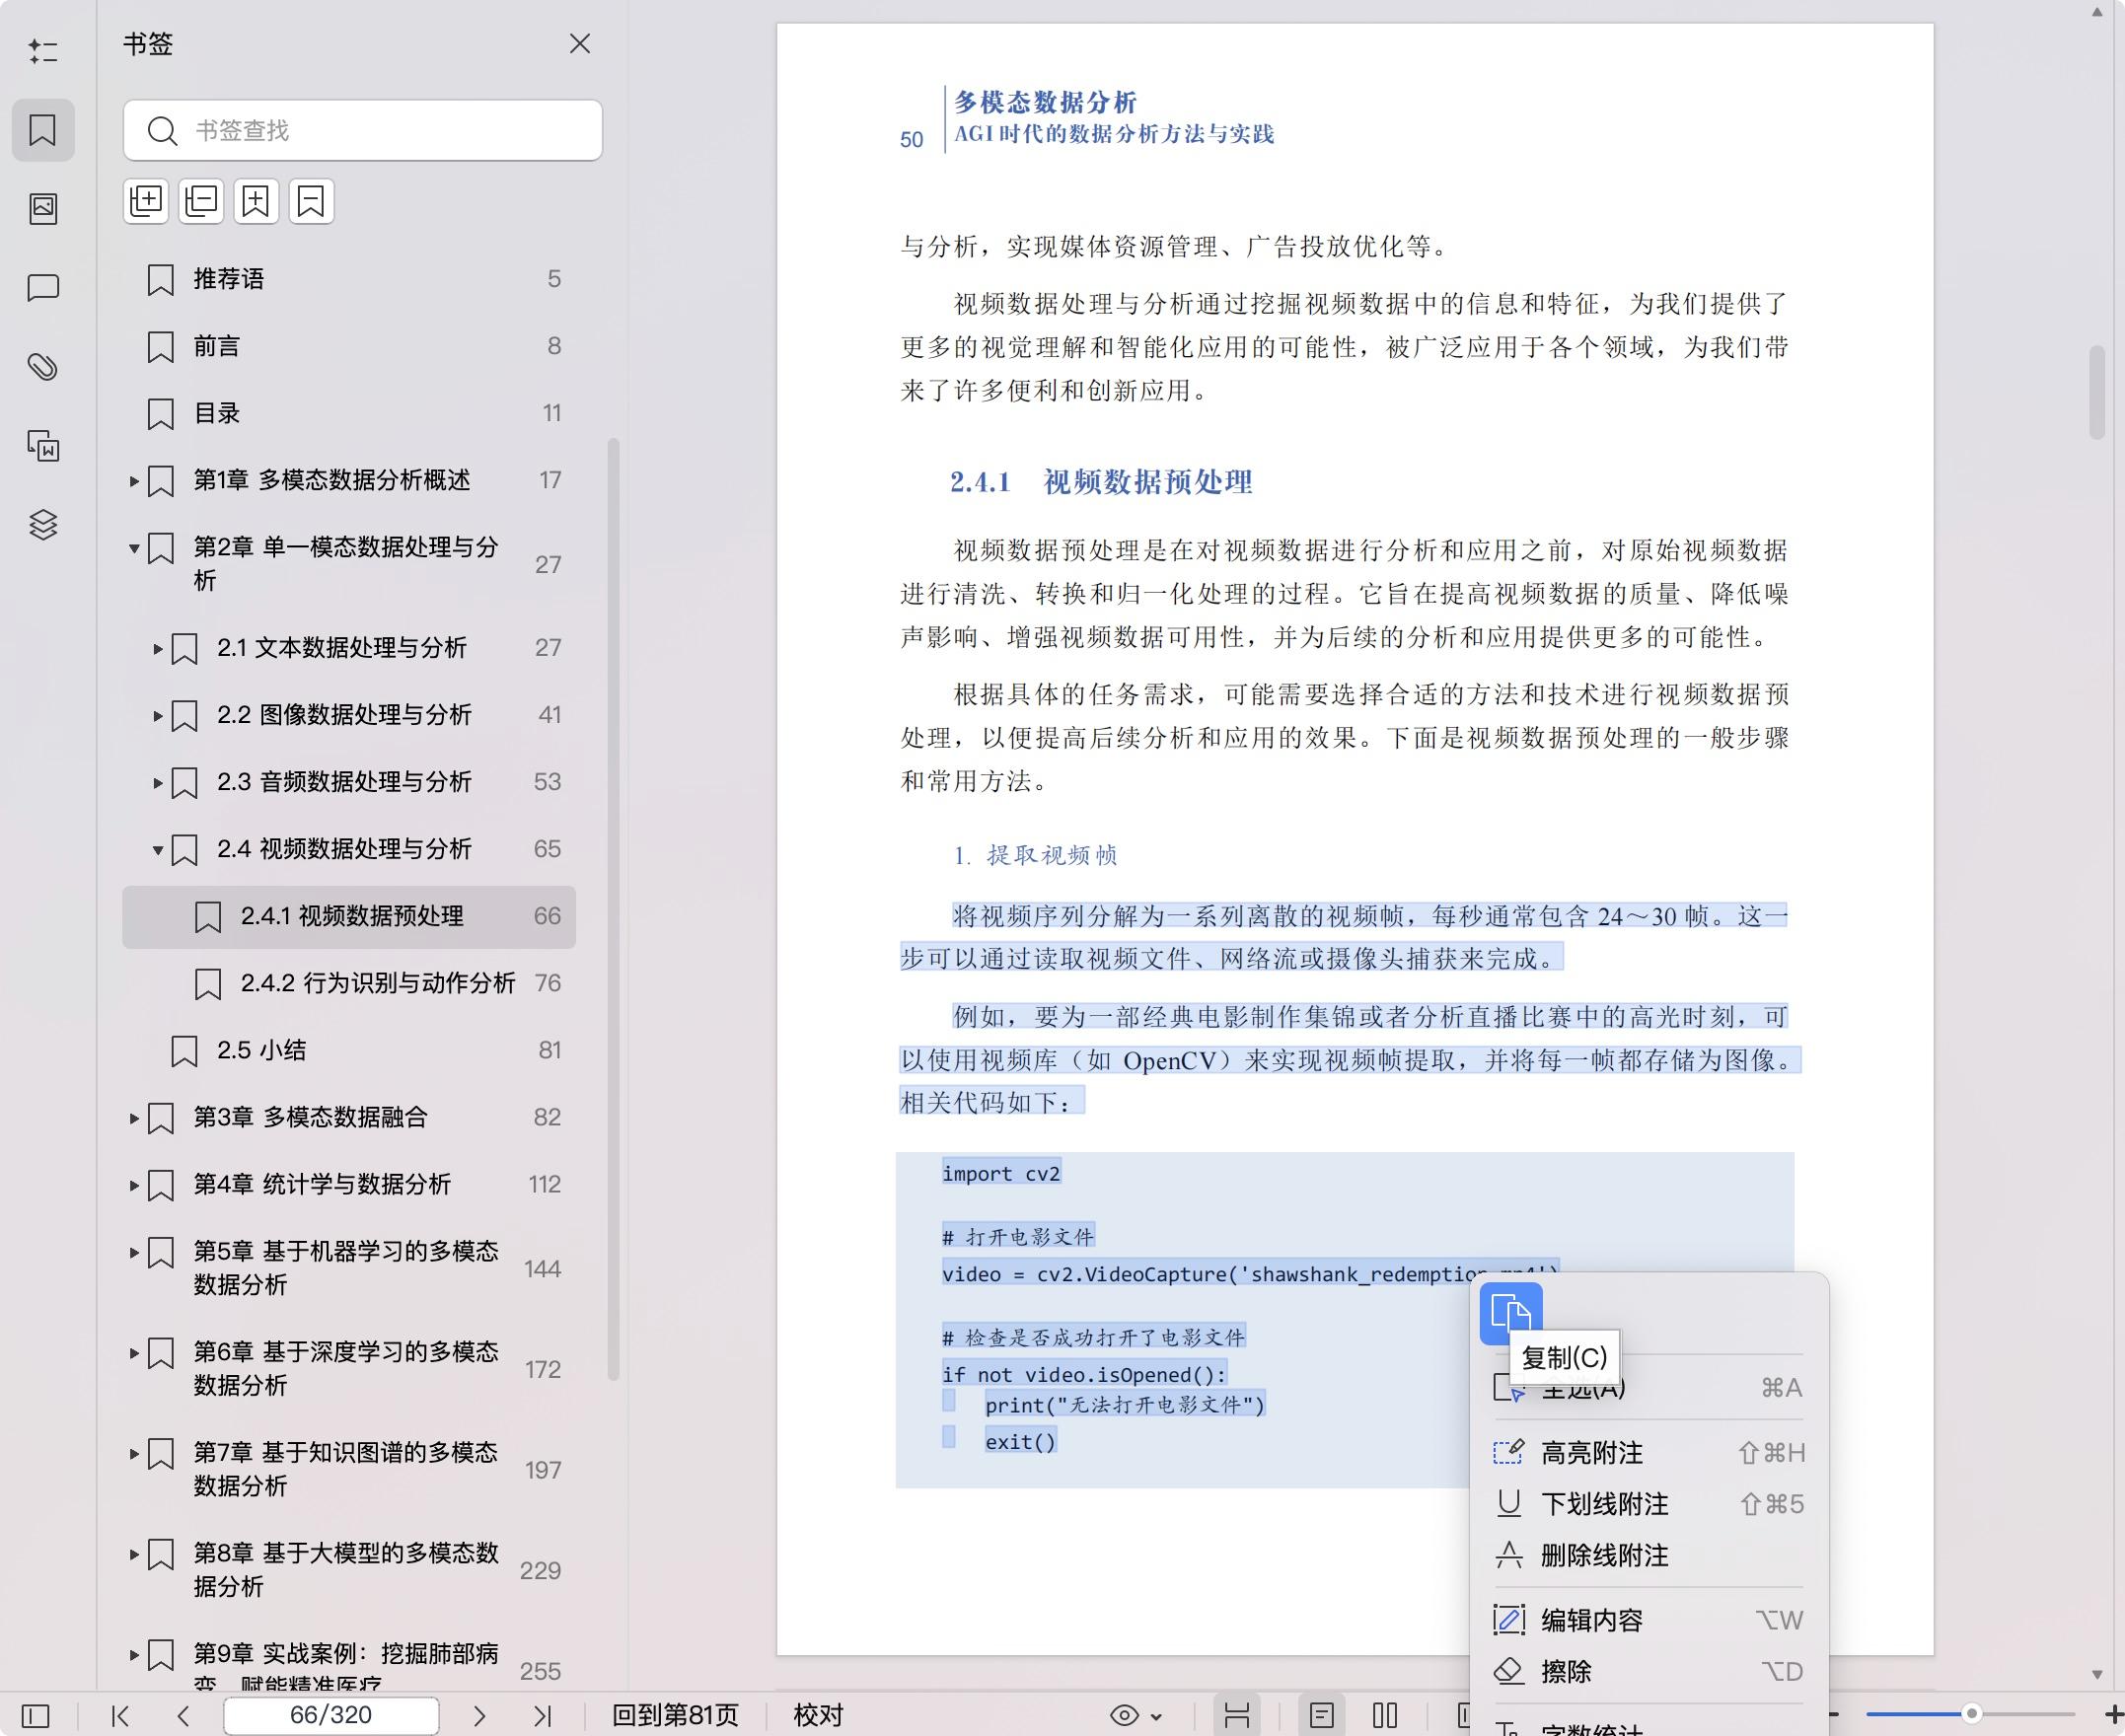Image resolution: width=2125 pixels, height=1736 pixels.
Task: Collapse 第2章 单一模态数据处理与分析 bookmark
Action: point(134,549)
